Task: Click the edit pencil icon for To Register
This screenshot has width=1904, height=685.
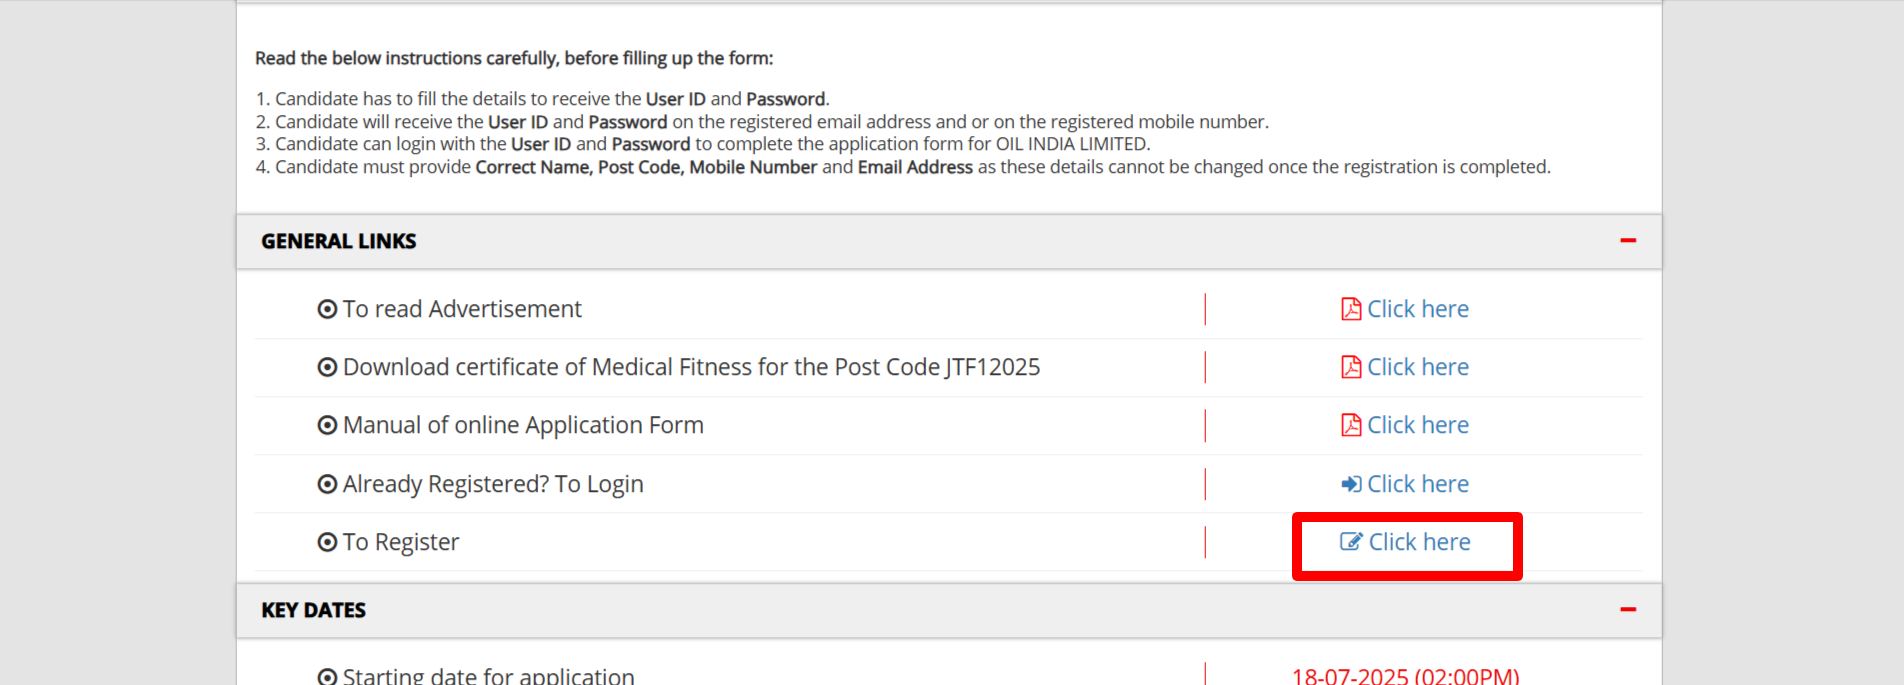Action: click(1351, 542)
